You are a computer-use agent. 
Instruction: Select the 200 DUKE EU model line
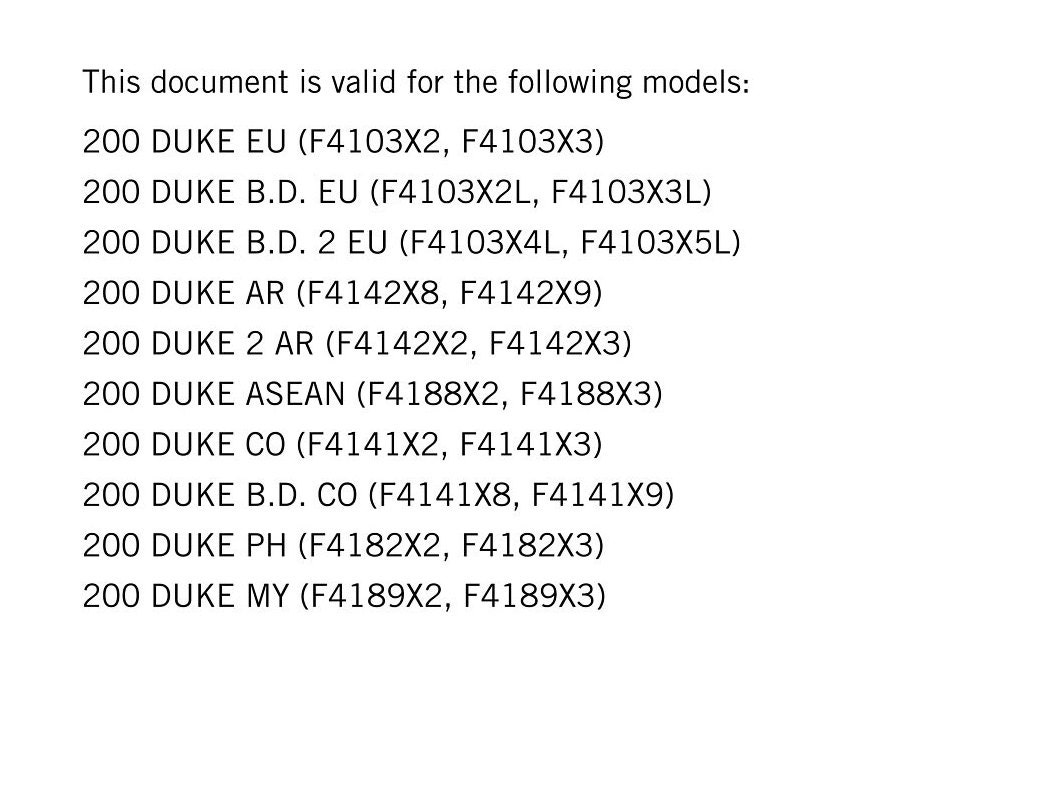(343, 142)
